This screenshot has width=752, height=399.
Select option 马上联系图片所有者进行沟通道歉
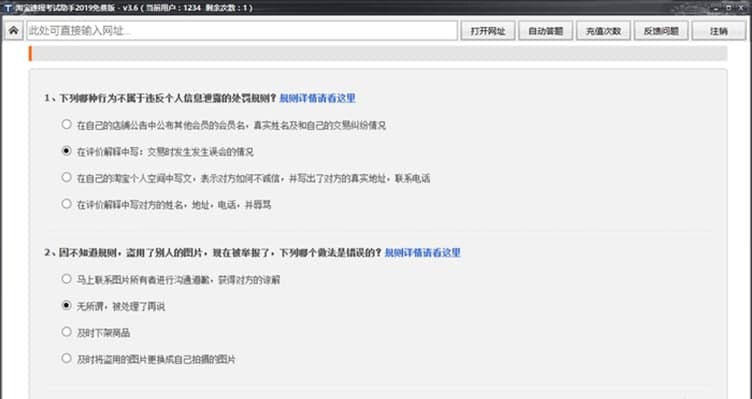[x=67, y=279]
